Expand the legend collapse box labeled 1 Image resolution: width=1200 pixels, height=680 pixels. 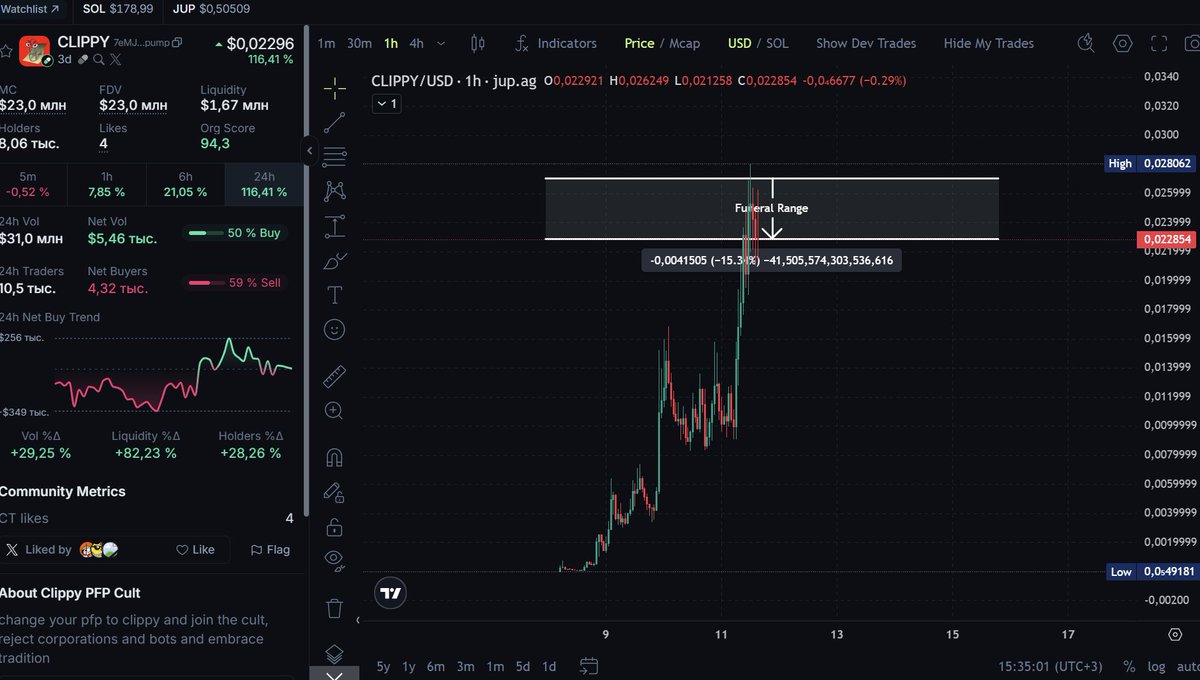(386, 103)
